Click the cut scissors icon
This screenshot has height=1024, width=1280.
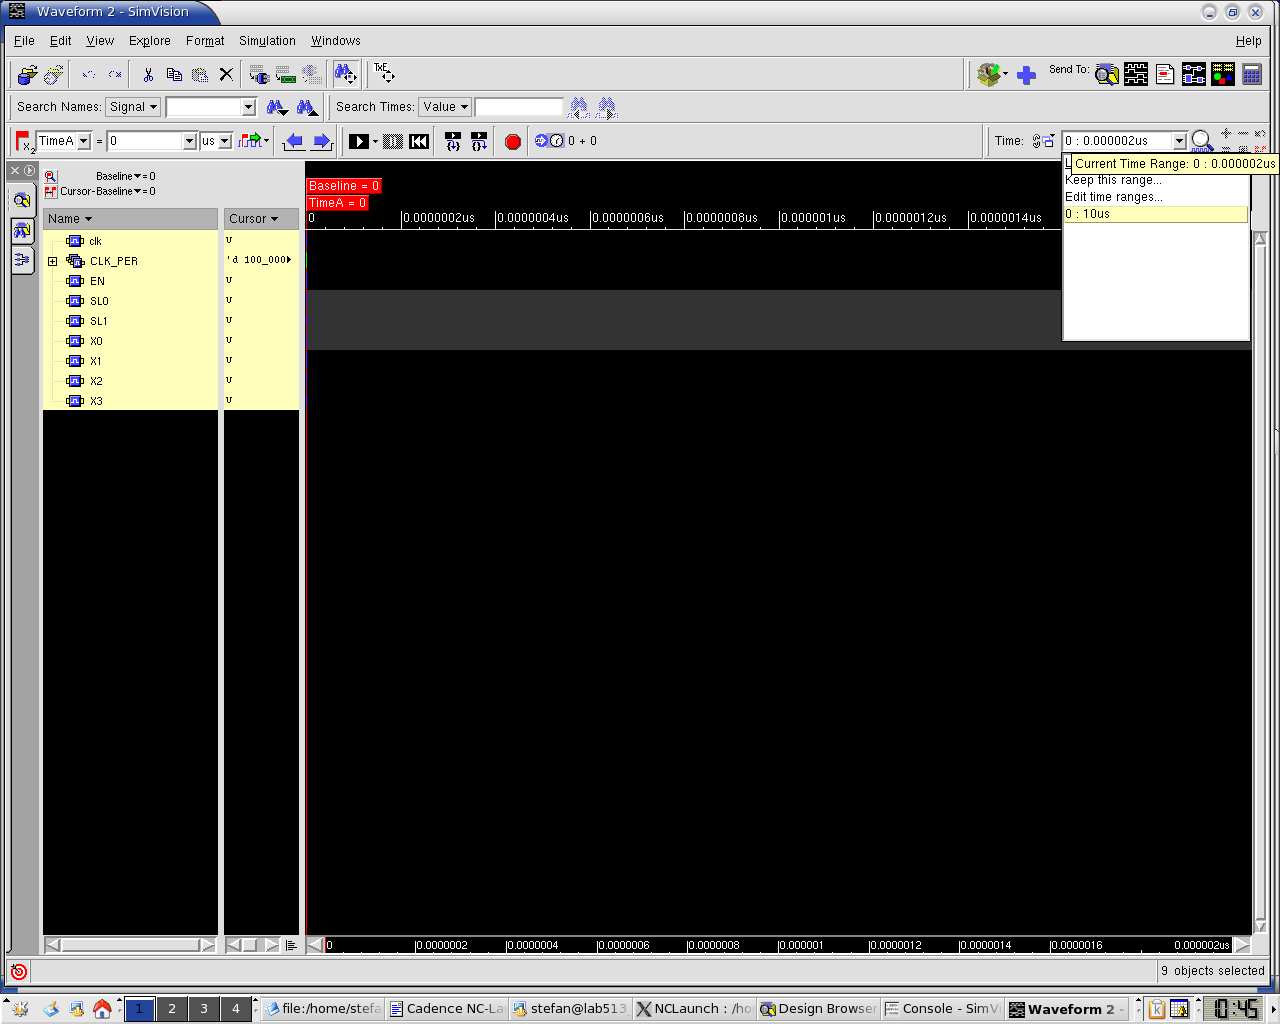[x=148, y=74]
